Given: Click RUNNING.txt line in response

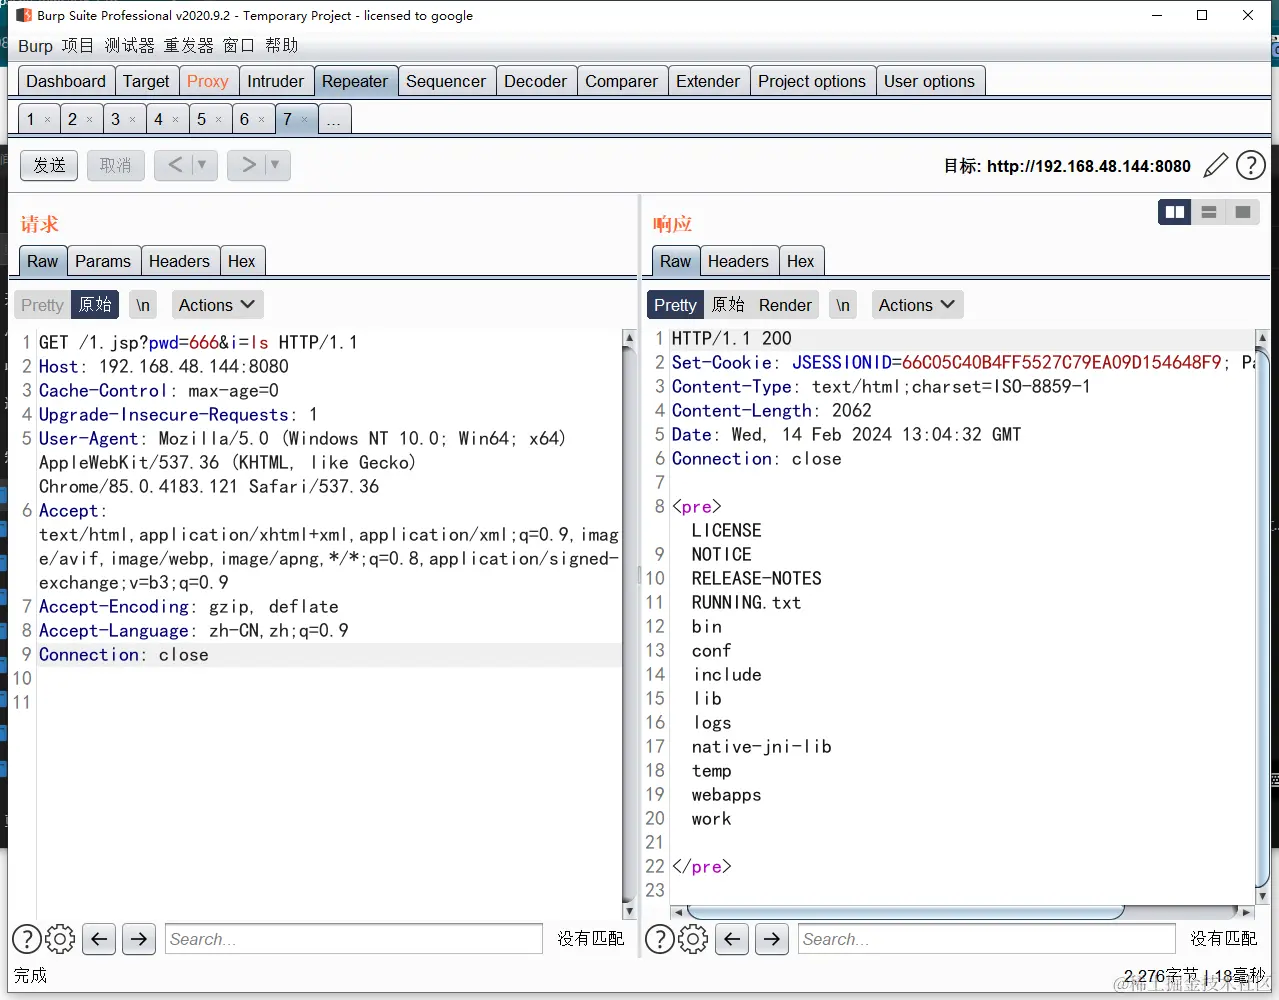Looking at the screenshot, I should click(746, 603).
